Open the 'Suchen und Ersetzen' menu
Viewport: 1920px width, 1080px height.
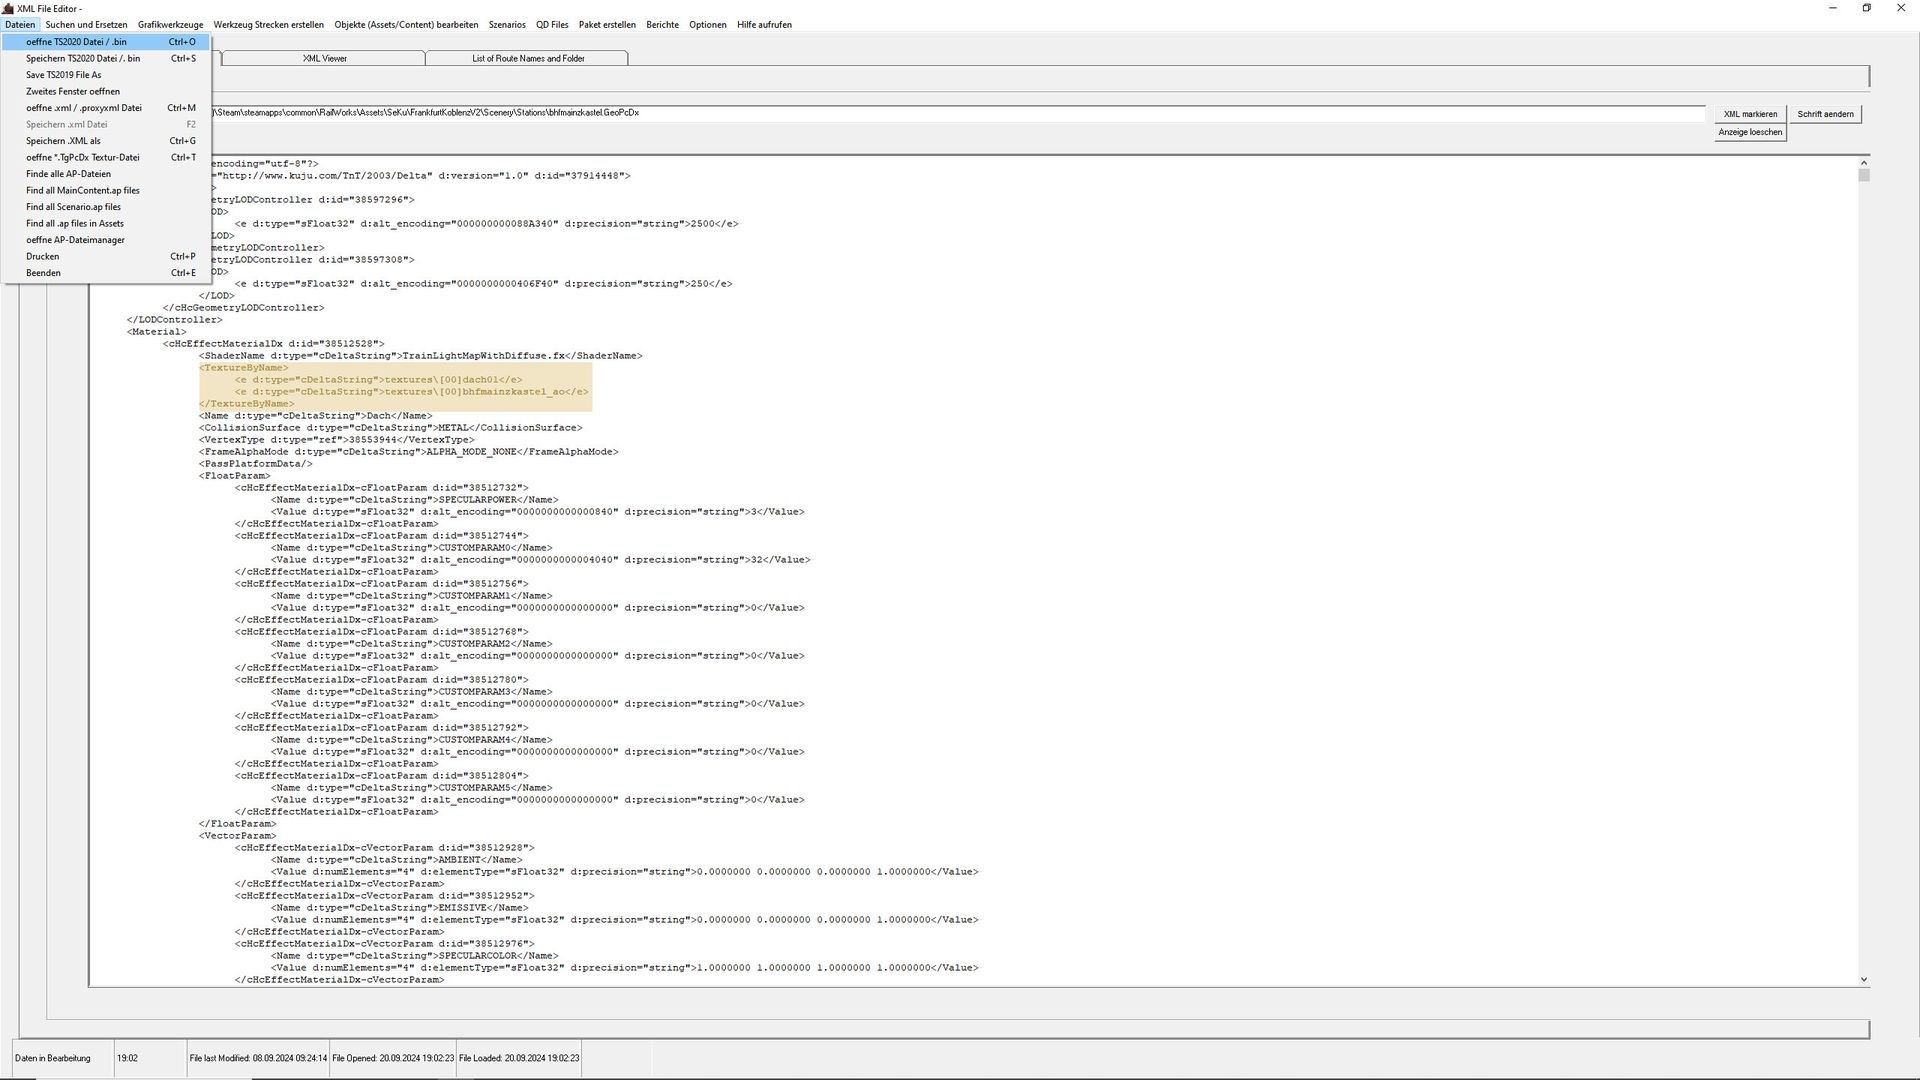click(86, 25)
